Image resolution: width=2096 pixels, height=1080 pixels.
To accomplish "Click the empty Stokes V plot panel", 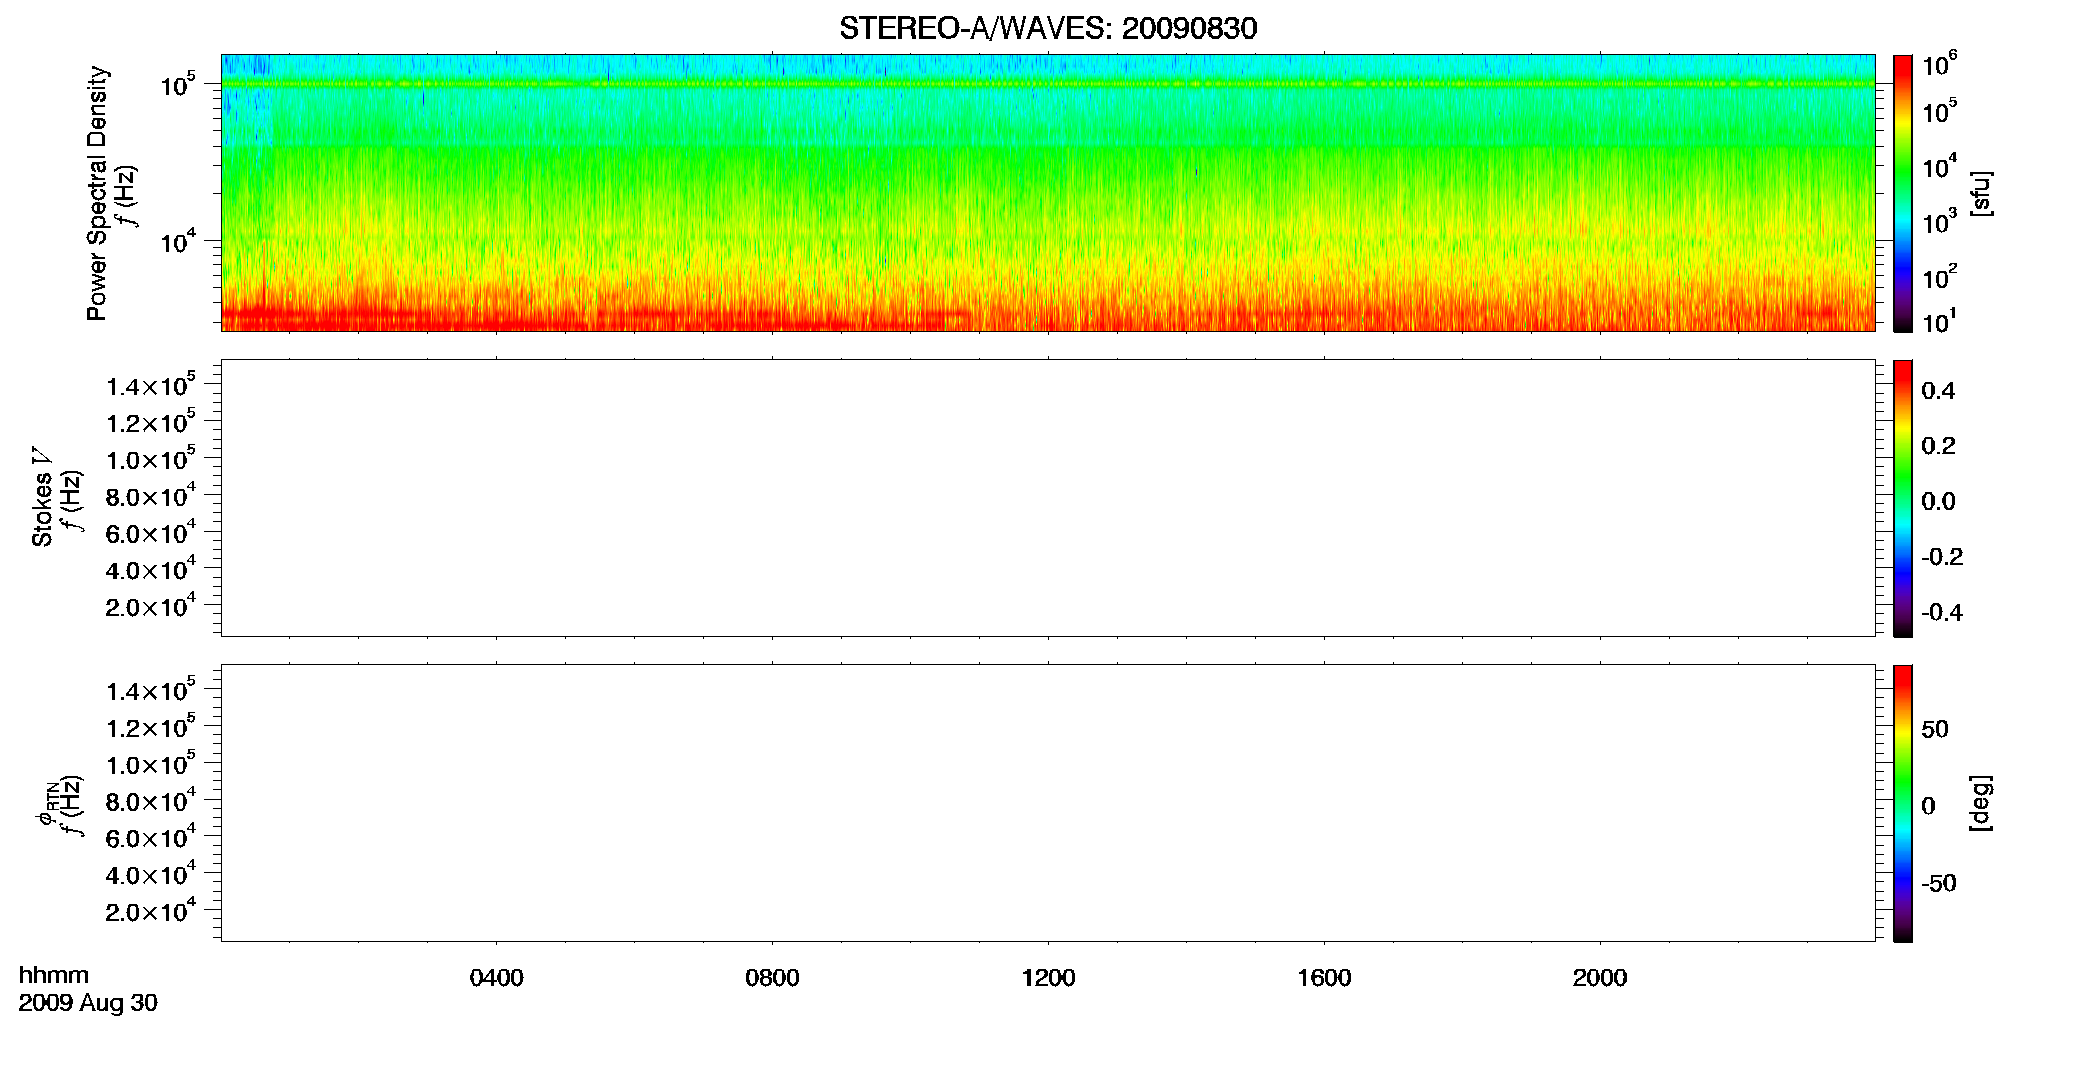I will click(1048, 498).
